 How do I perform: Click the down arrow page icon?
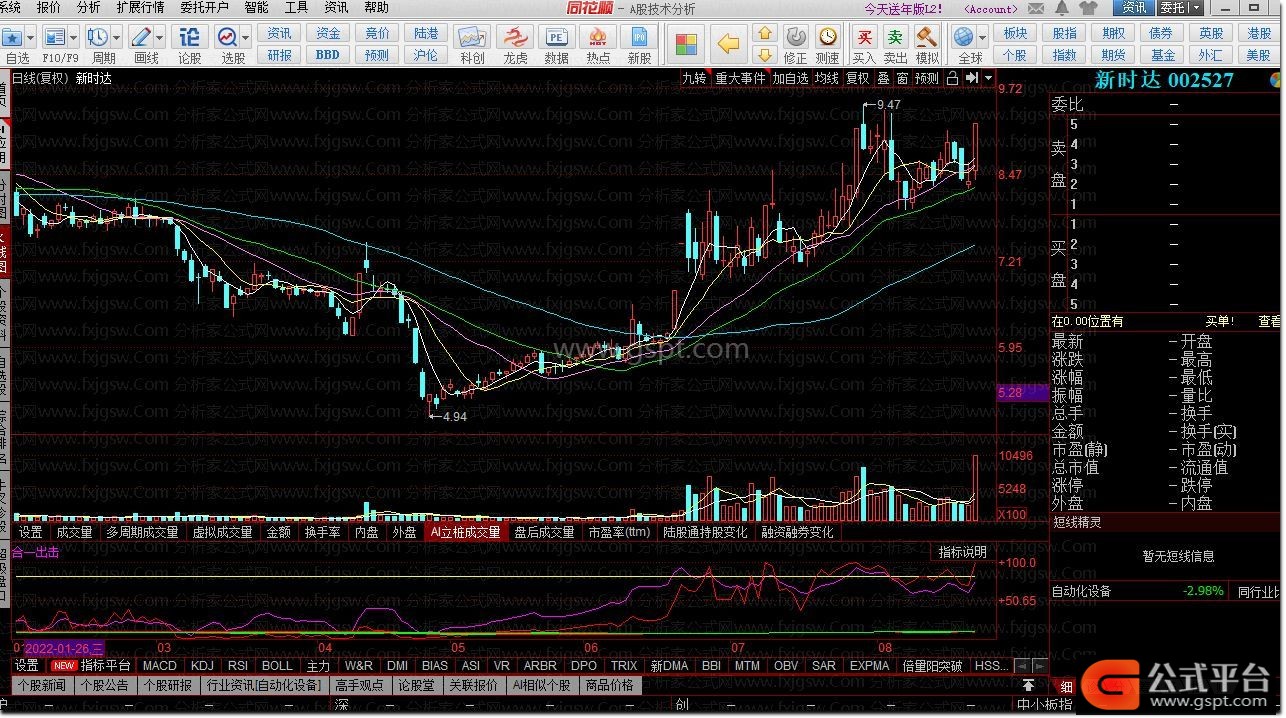[765, 56]
